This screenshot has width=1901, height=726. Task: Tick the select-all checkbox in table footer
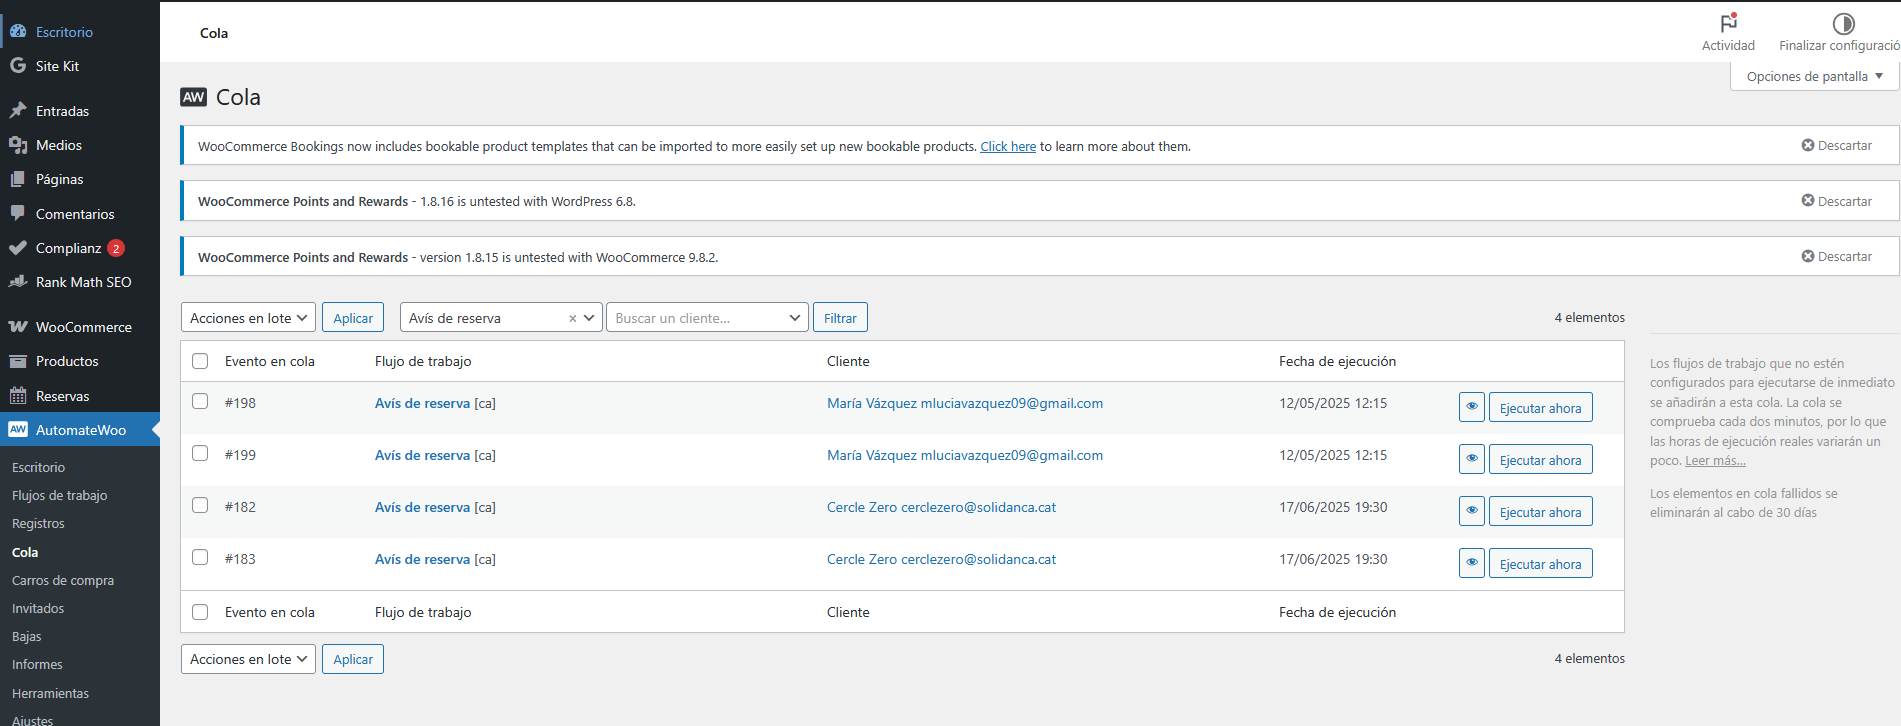coord(200,612)
